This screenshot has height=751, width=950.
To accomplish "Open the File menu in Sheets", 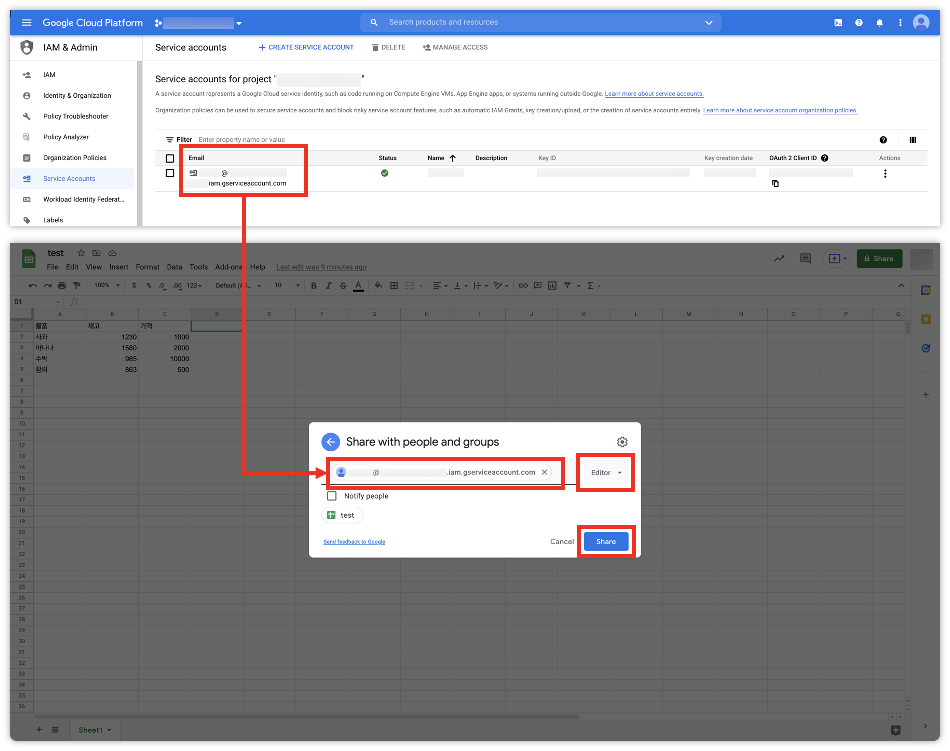I will pyautogui.click(x=53, y=267).
